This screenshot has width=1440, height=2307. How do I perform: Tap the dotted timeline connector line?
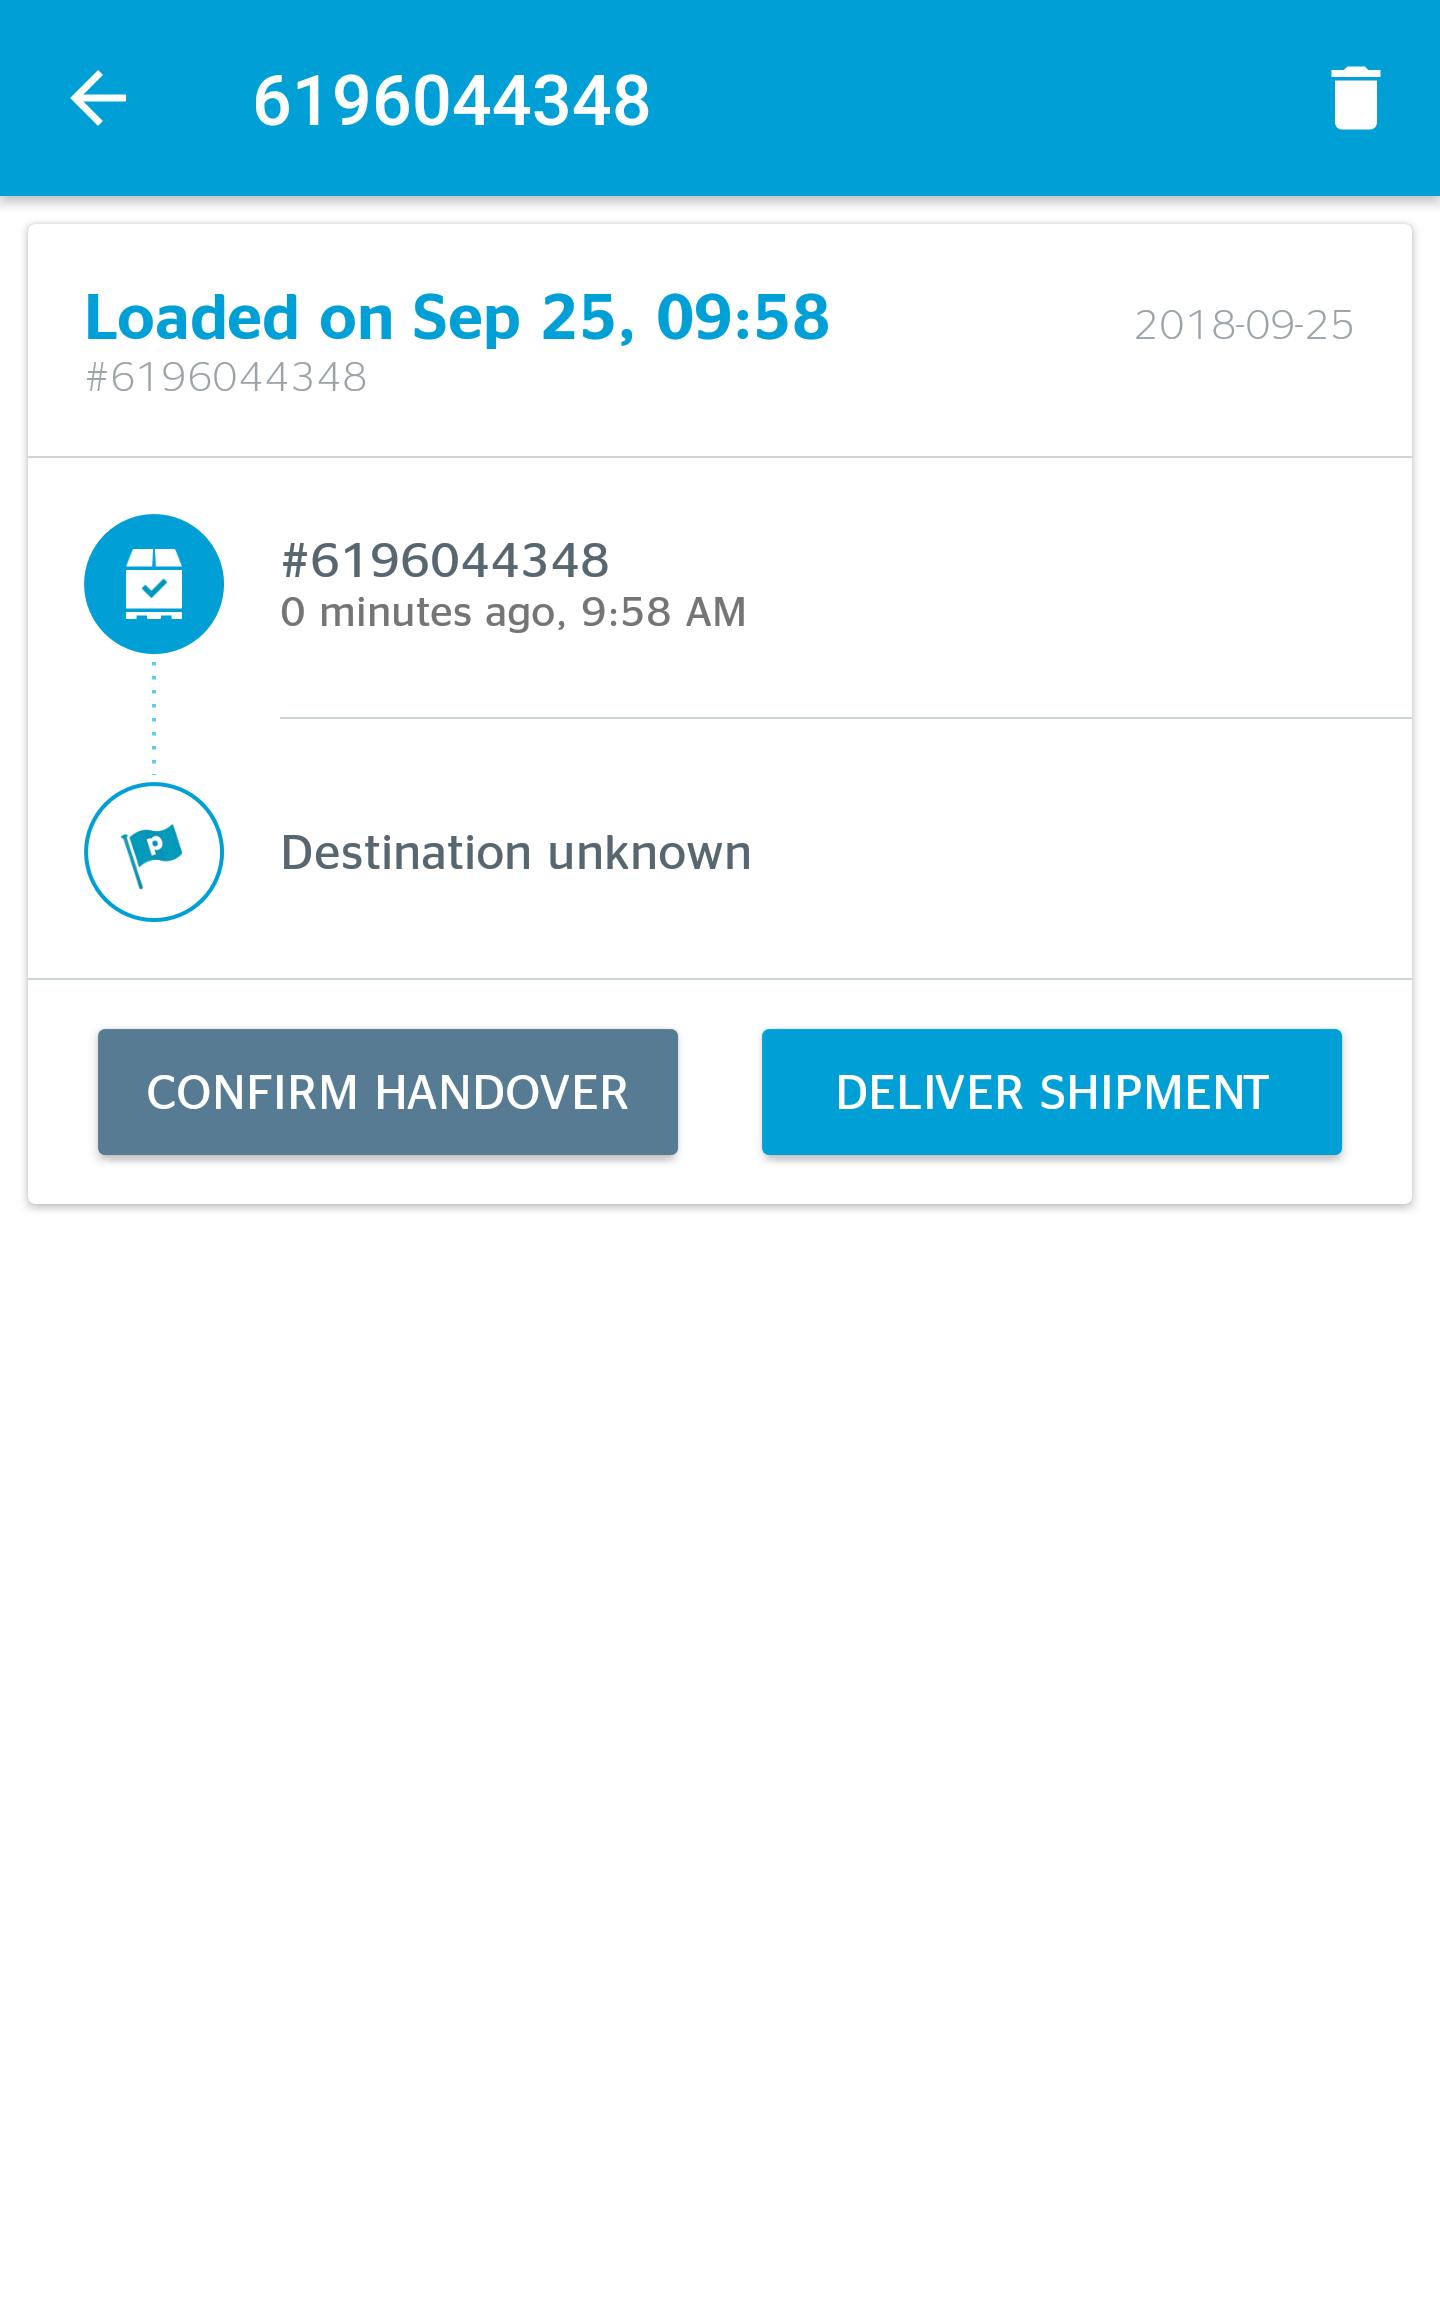pyautogui.click(x=154, y=718)
